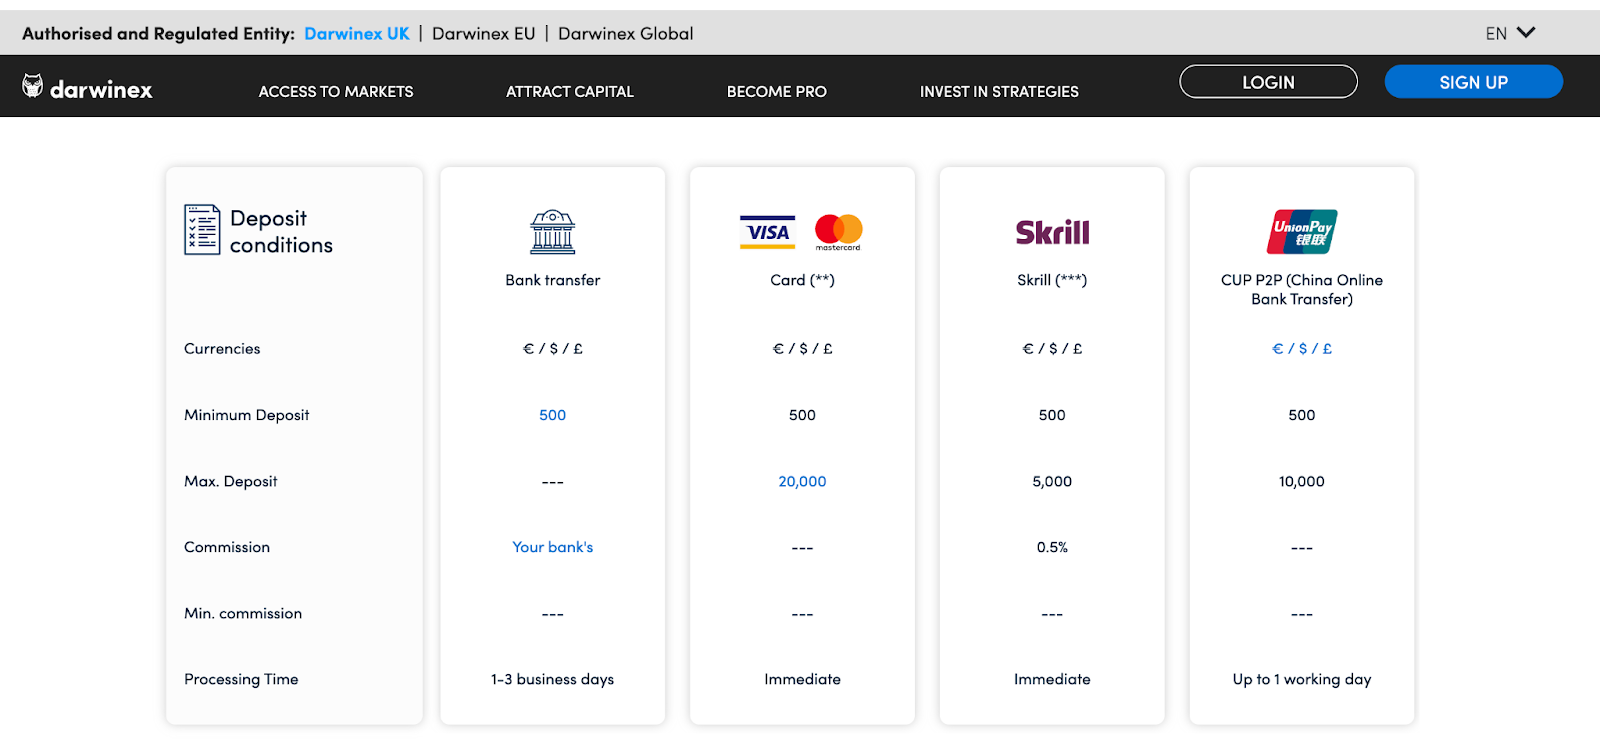Viewport: 1600px width, 749px height.
Task: Click the Darwinex owl logo icon
Action: [x=33, y=87]
